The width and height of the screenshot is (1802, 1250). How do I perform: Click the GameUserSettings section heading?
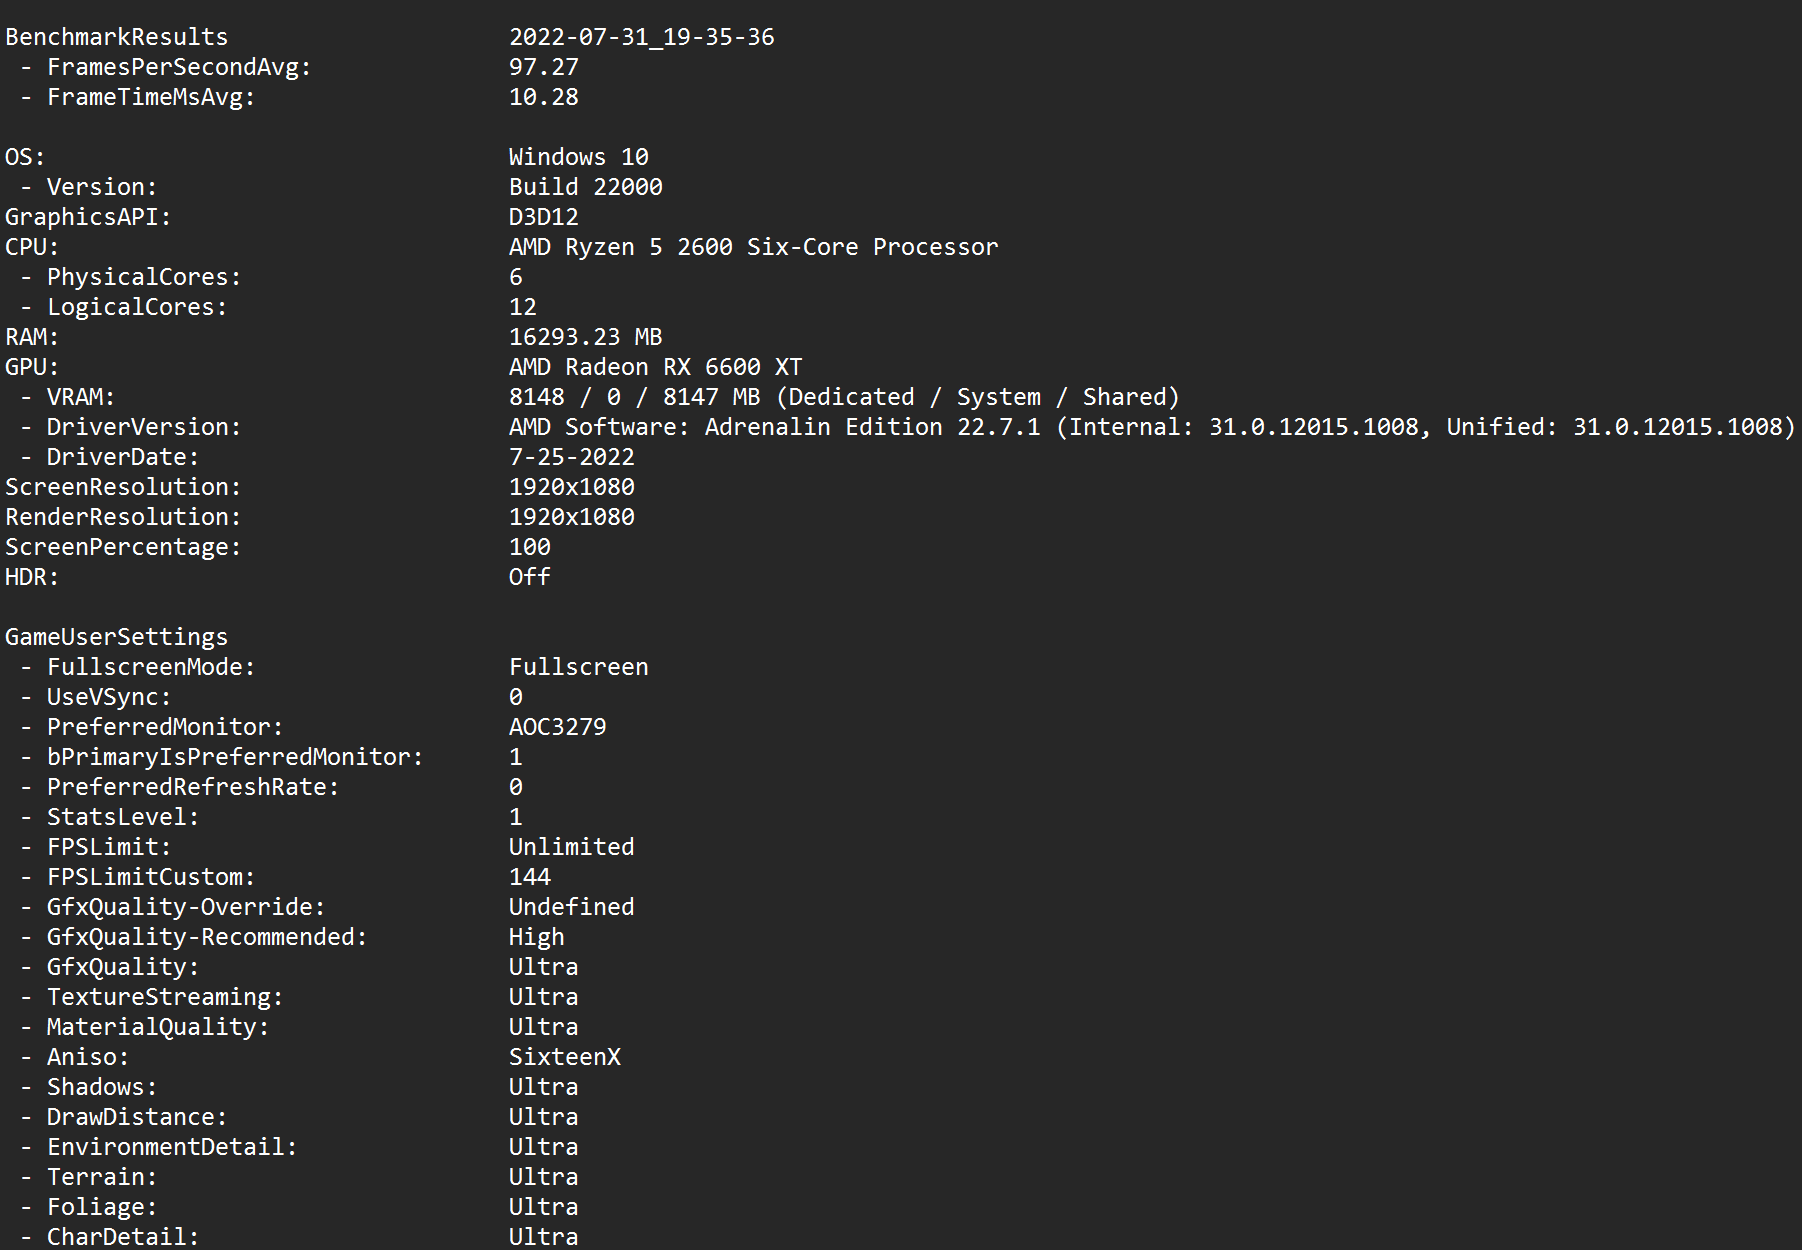(116, 637)
